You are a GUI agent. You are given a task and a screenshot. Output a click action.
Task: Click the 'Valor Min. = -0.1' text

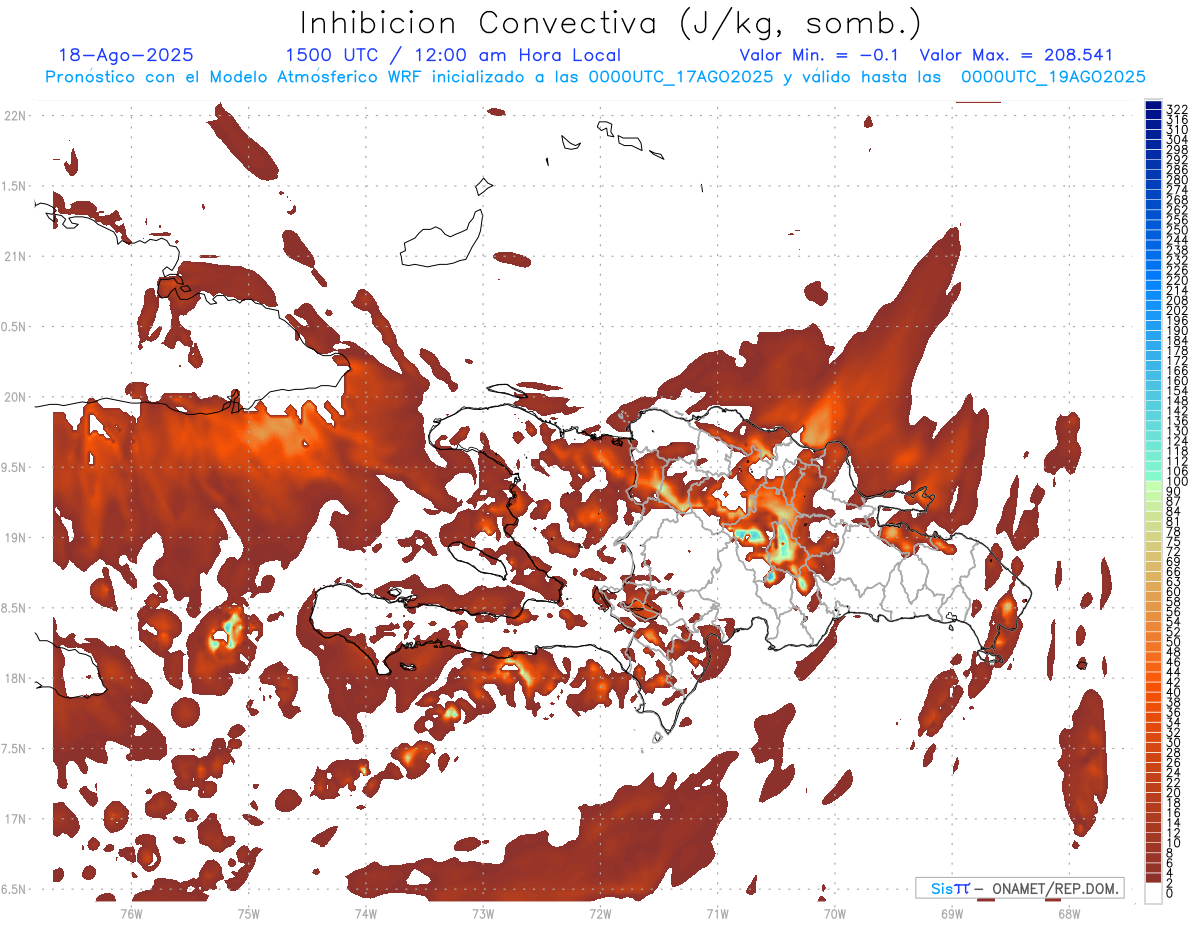point(819,56)
